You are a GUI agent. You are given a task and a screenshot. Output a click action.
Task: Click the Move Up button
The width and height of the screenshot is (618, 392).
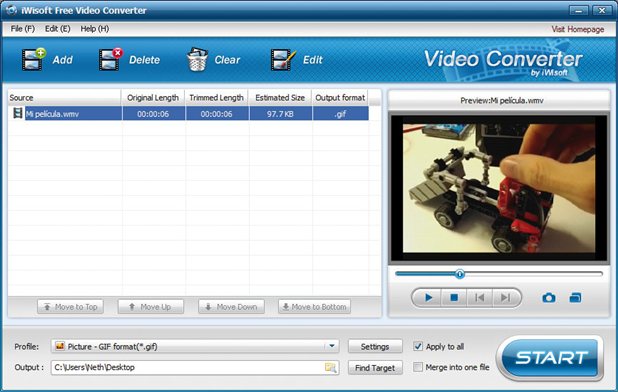pyautogui.click(x=151, y=307)
